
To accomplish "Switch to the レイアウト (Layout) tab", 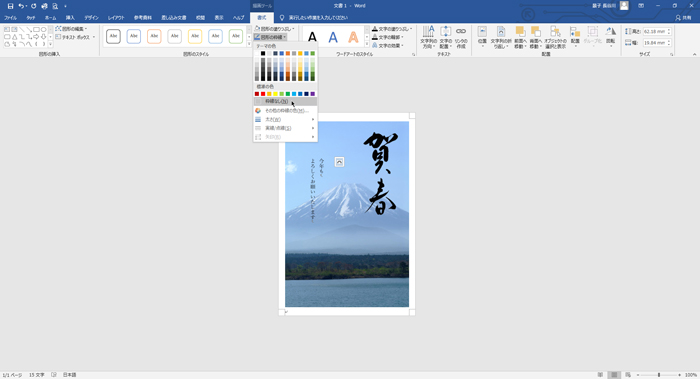I will pyautogui.click(x=116, y=18).
